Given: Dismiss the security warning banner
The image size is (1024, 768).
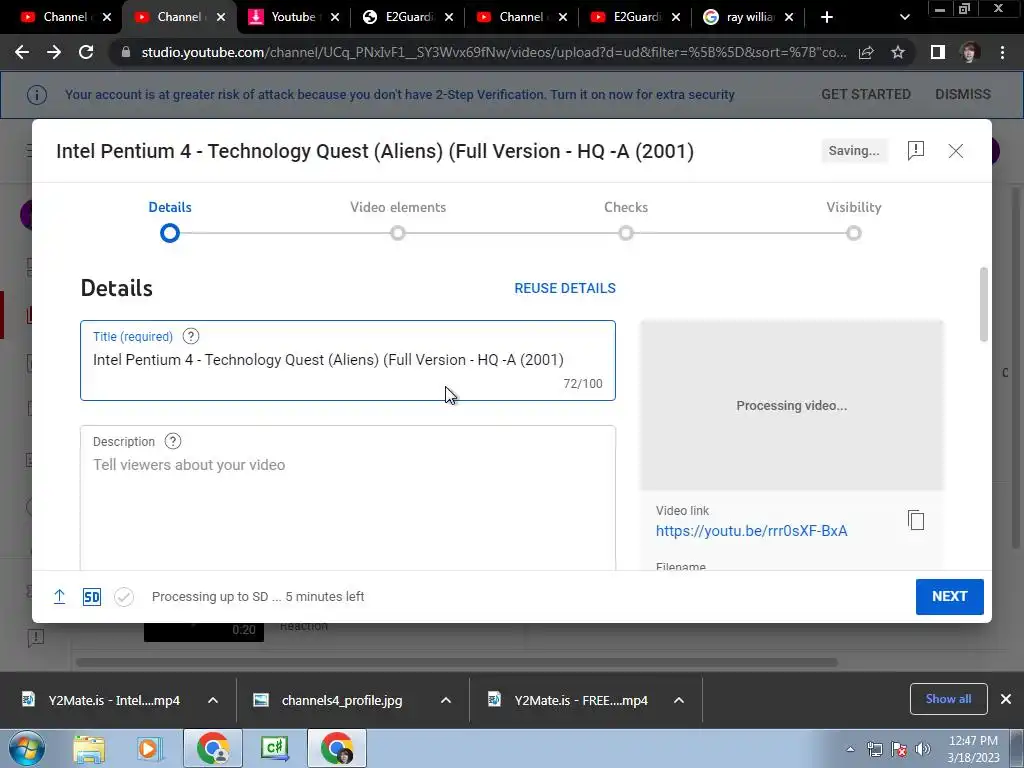Looking at the screenshot, I should [x=963, y=95].
